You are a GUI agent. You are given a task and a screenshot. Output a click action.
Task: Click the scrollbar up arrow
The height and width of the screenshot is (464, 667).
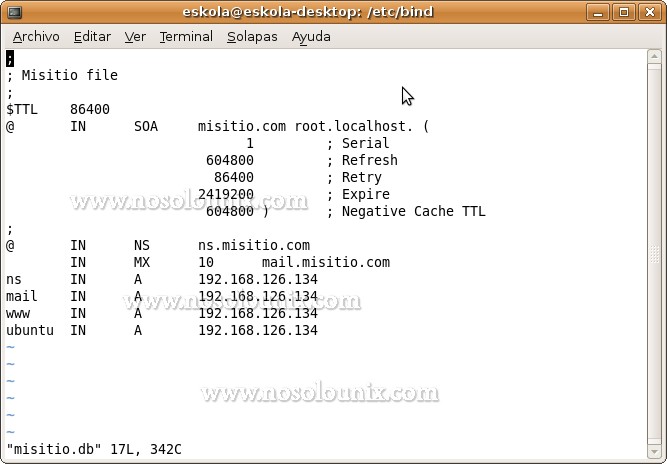[x=654, y=56]
